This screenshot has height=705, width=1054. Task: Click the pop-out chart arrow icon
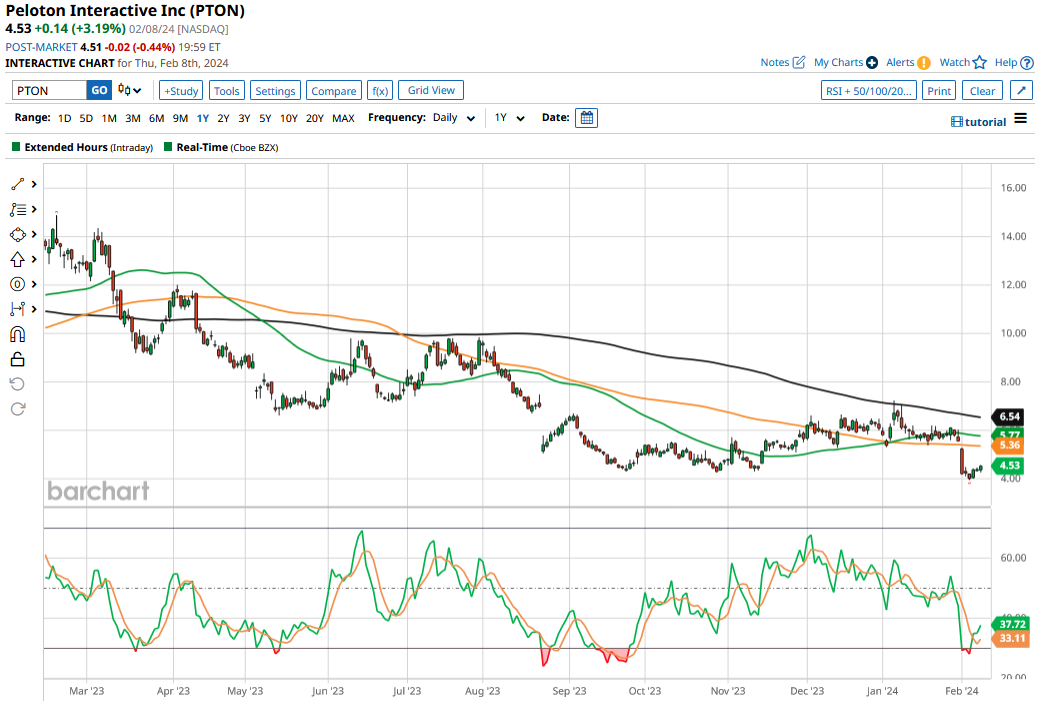pyautogui.click(x=1021, y=91)
